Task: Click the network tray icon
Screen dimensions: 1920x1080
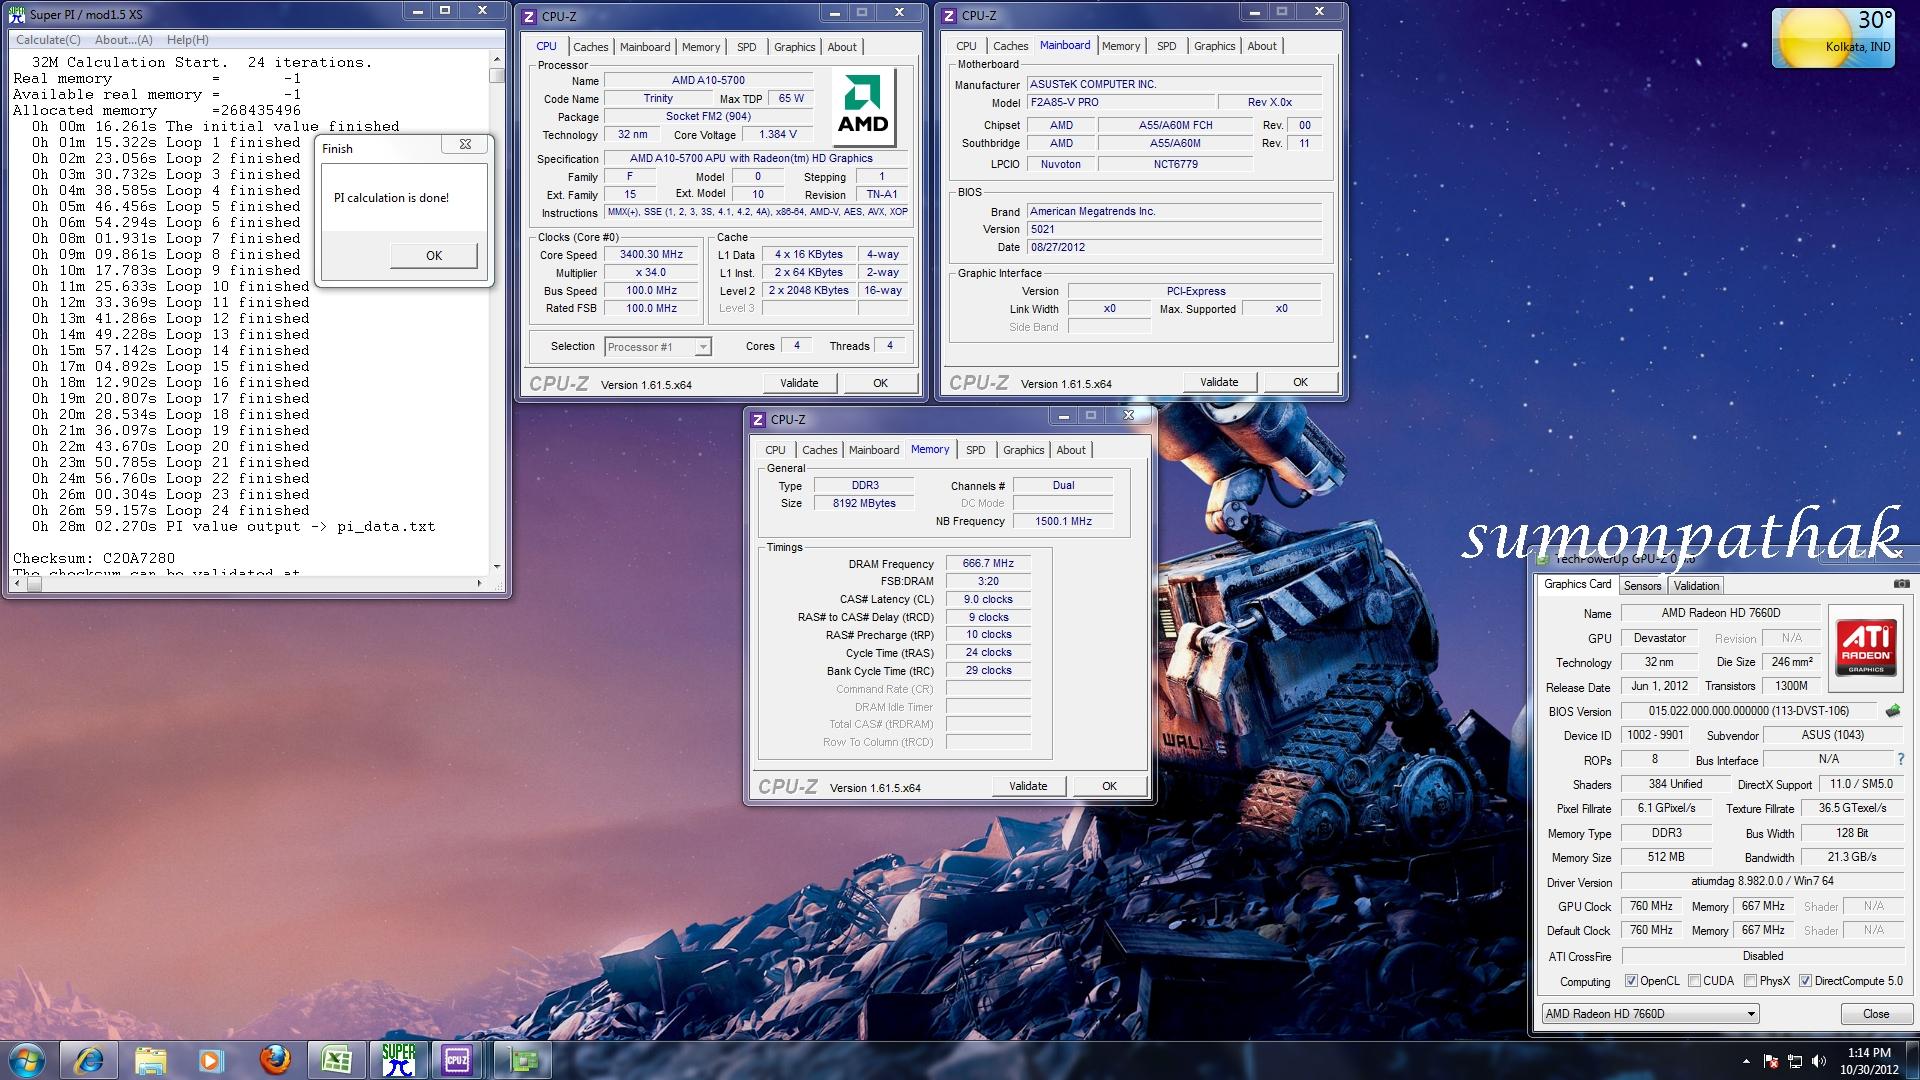Action: click(x=1795, y=1061)
